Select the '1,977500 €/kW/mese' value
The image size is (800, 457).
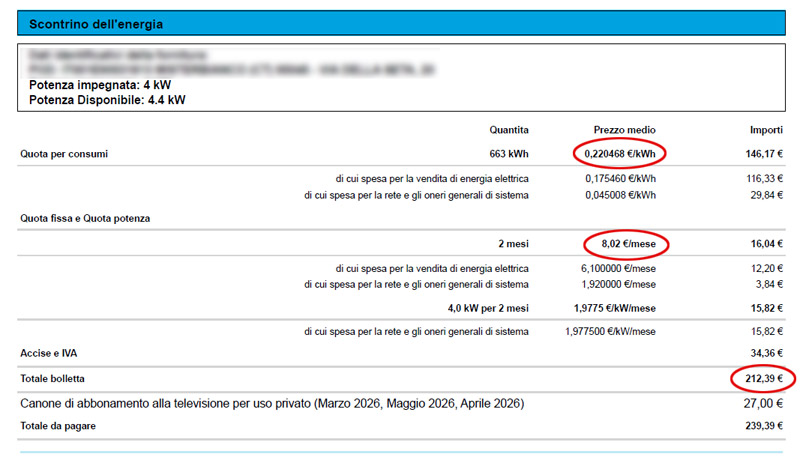point(610,332)
